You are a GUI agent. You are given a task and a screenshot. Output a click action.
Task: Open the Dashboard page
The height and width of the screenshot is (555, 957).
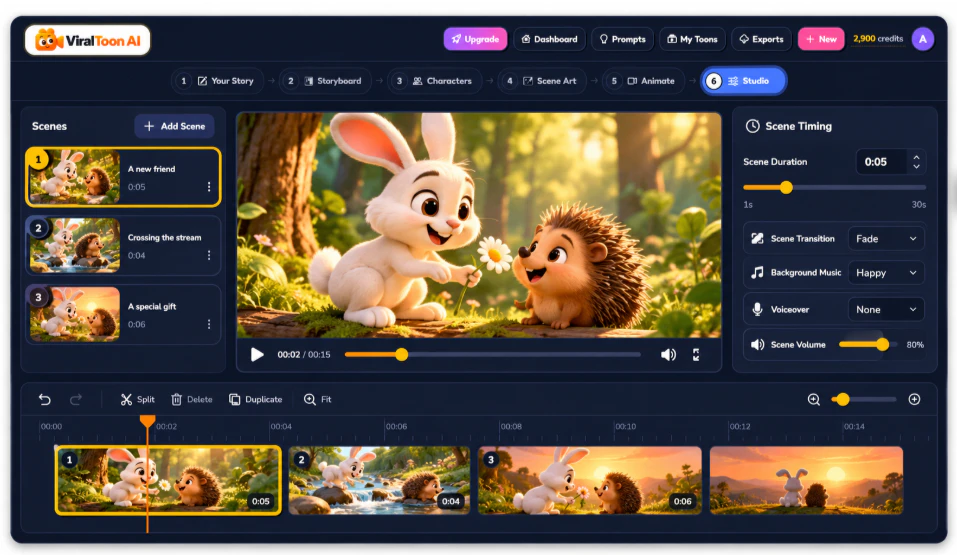pos(549,39)
